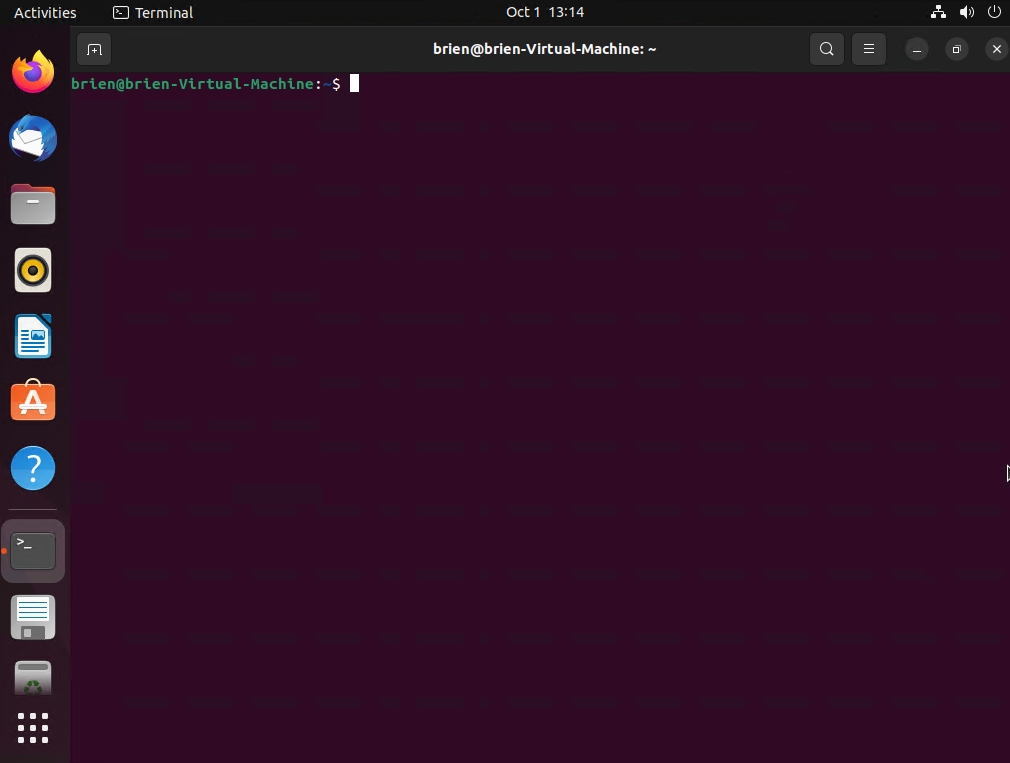Click the running Terminal dock icon

coord(33,550)
